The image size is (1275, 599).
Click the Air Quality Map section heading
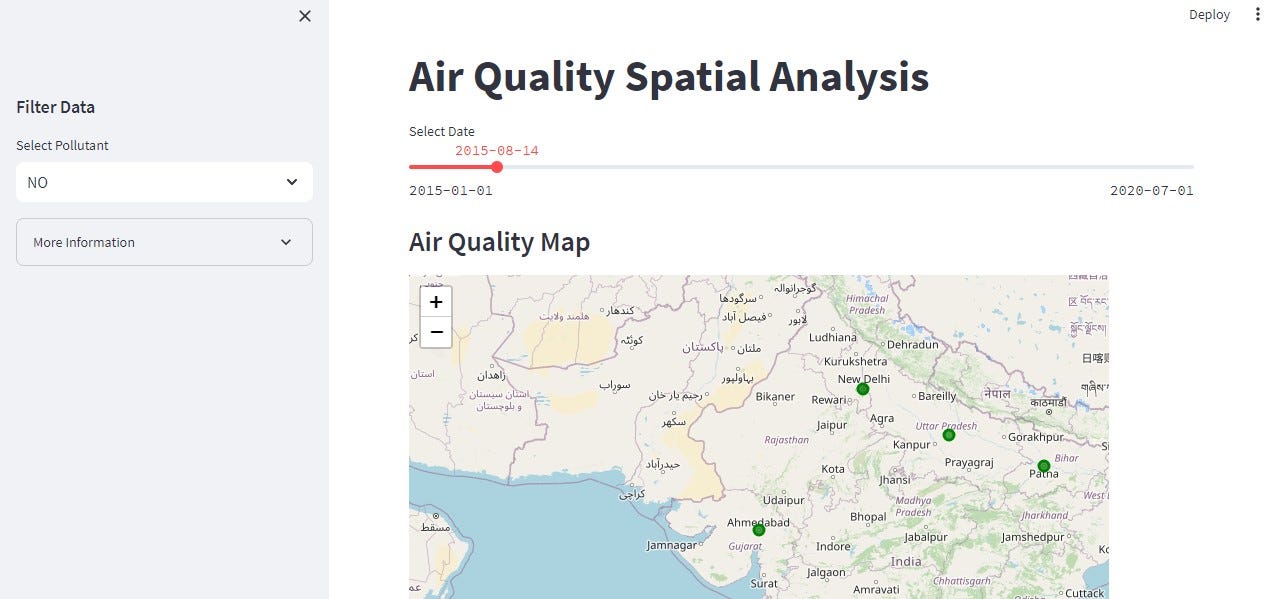tap(498, 241)
